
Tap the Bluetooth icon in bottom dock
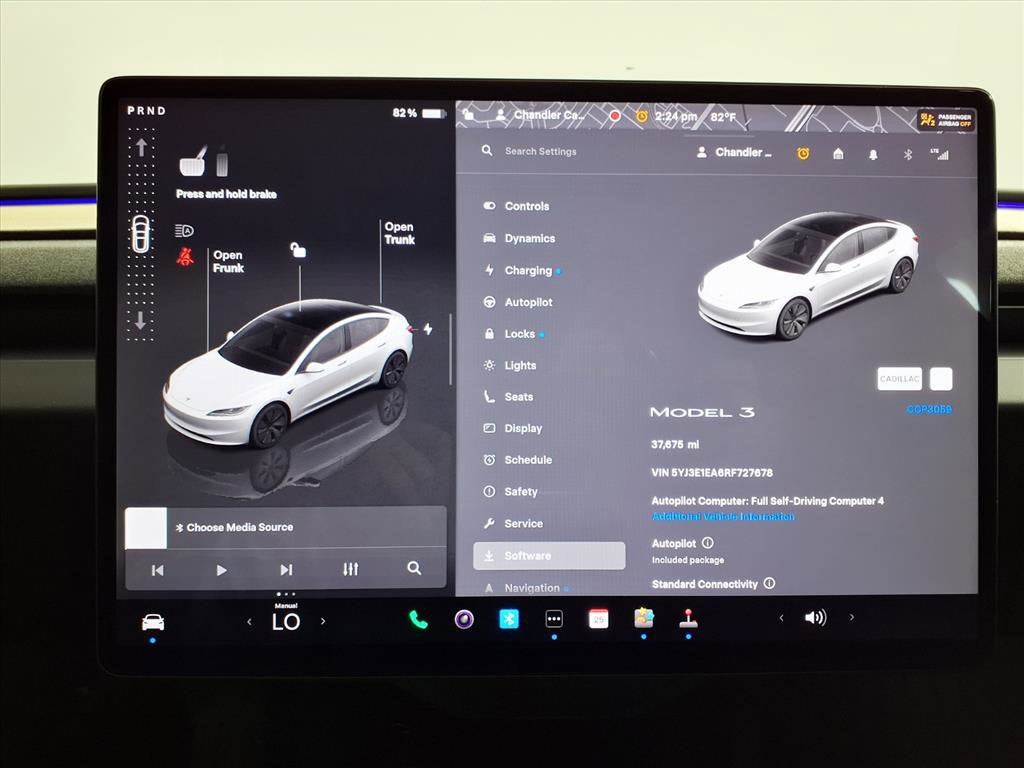click(x=509, y=619)
